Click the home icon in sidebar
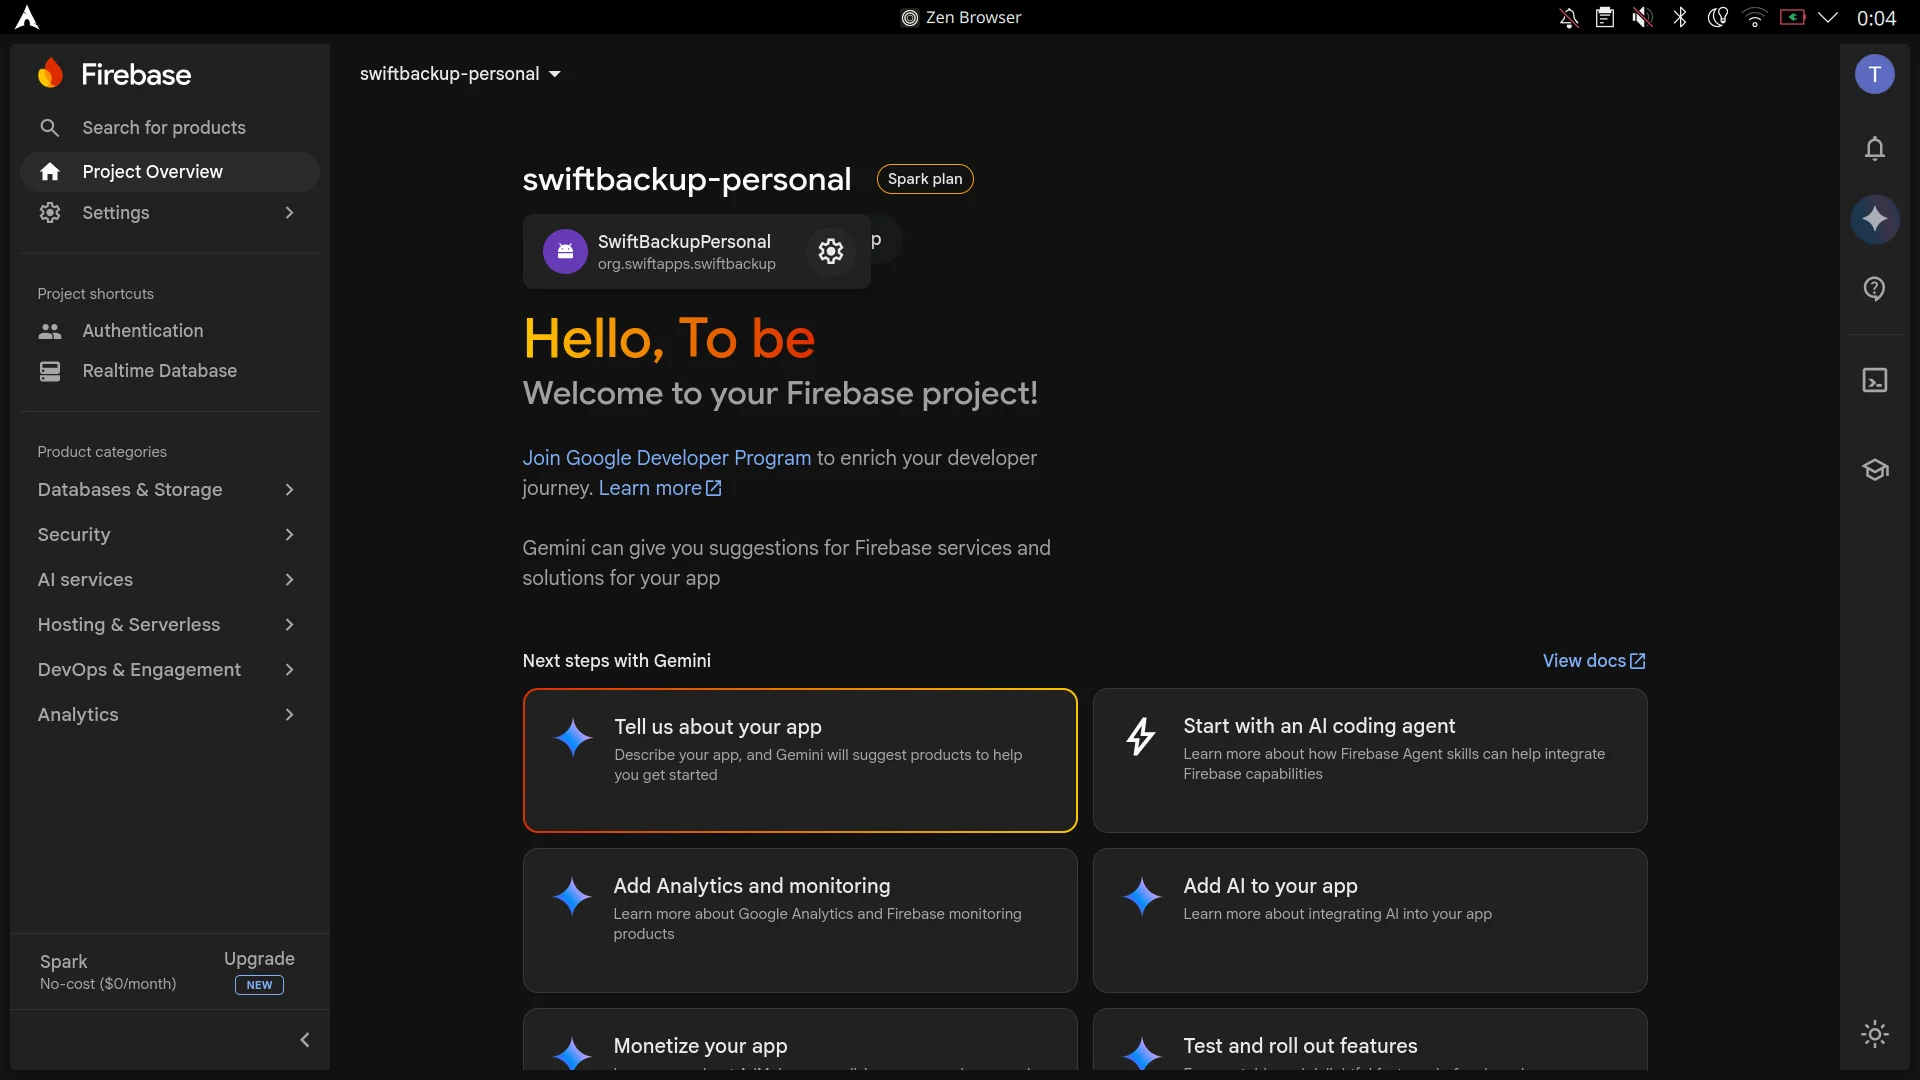The image size is (1920, 1080). [50, 172]
